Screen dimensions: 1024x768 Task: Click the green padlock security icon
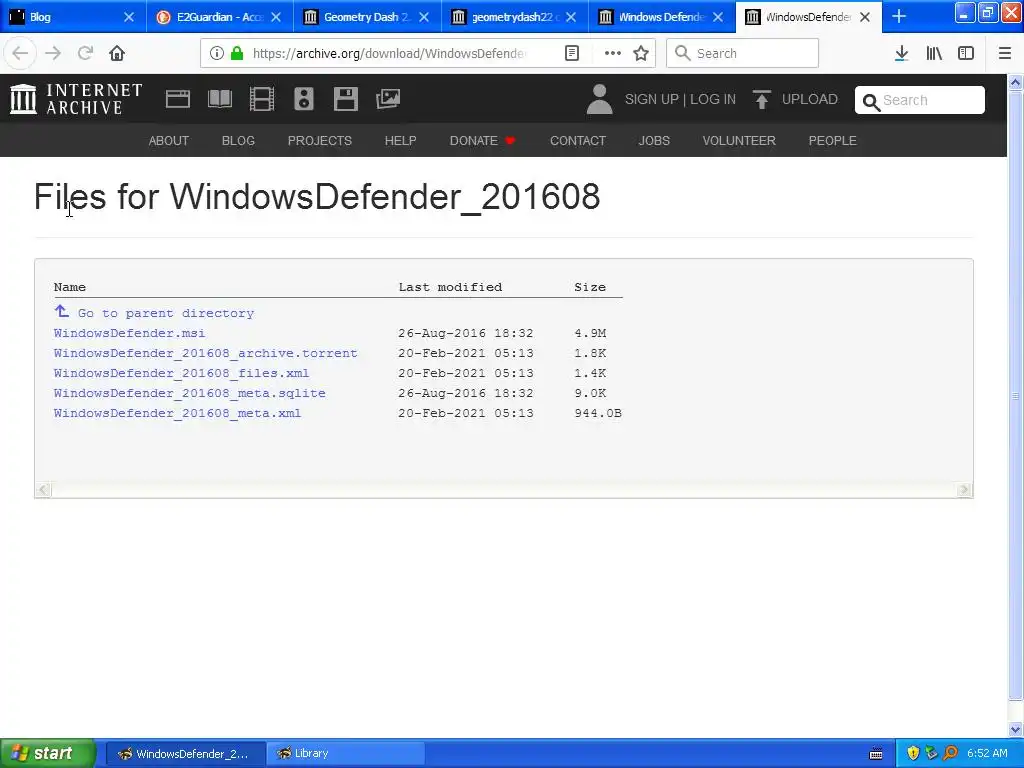237,54
